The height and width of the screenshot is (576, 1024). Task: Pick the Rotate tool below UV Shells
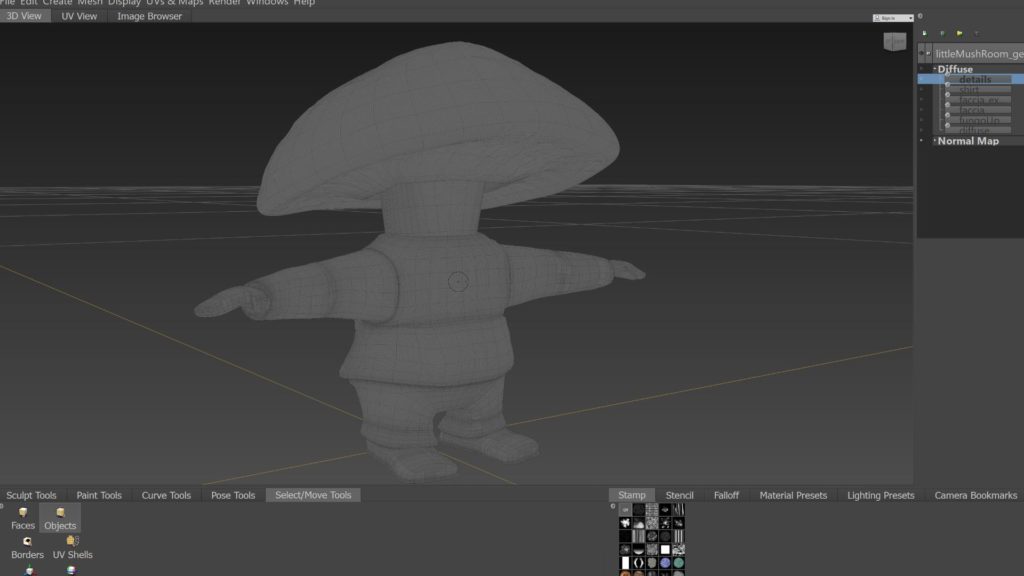click(71, 571)
